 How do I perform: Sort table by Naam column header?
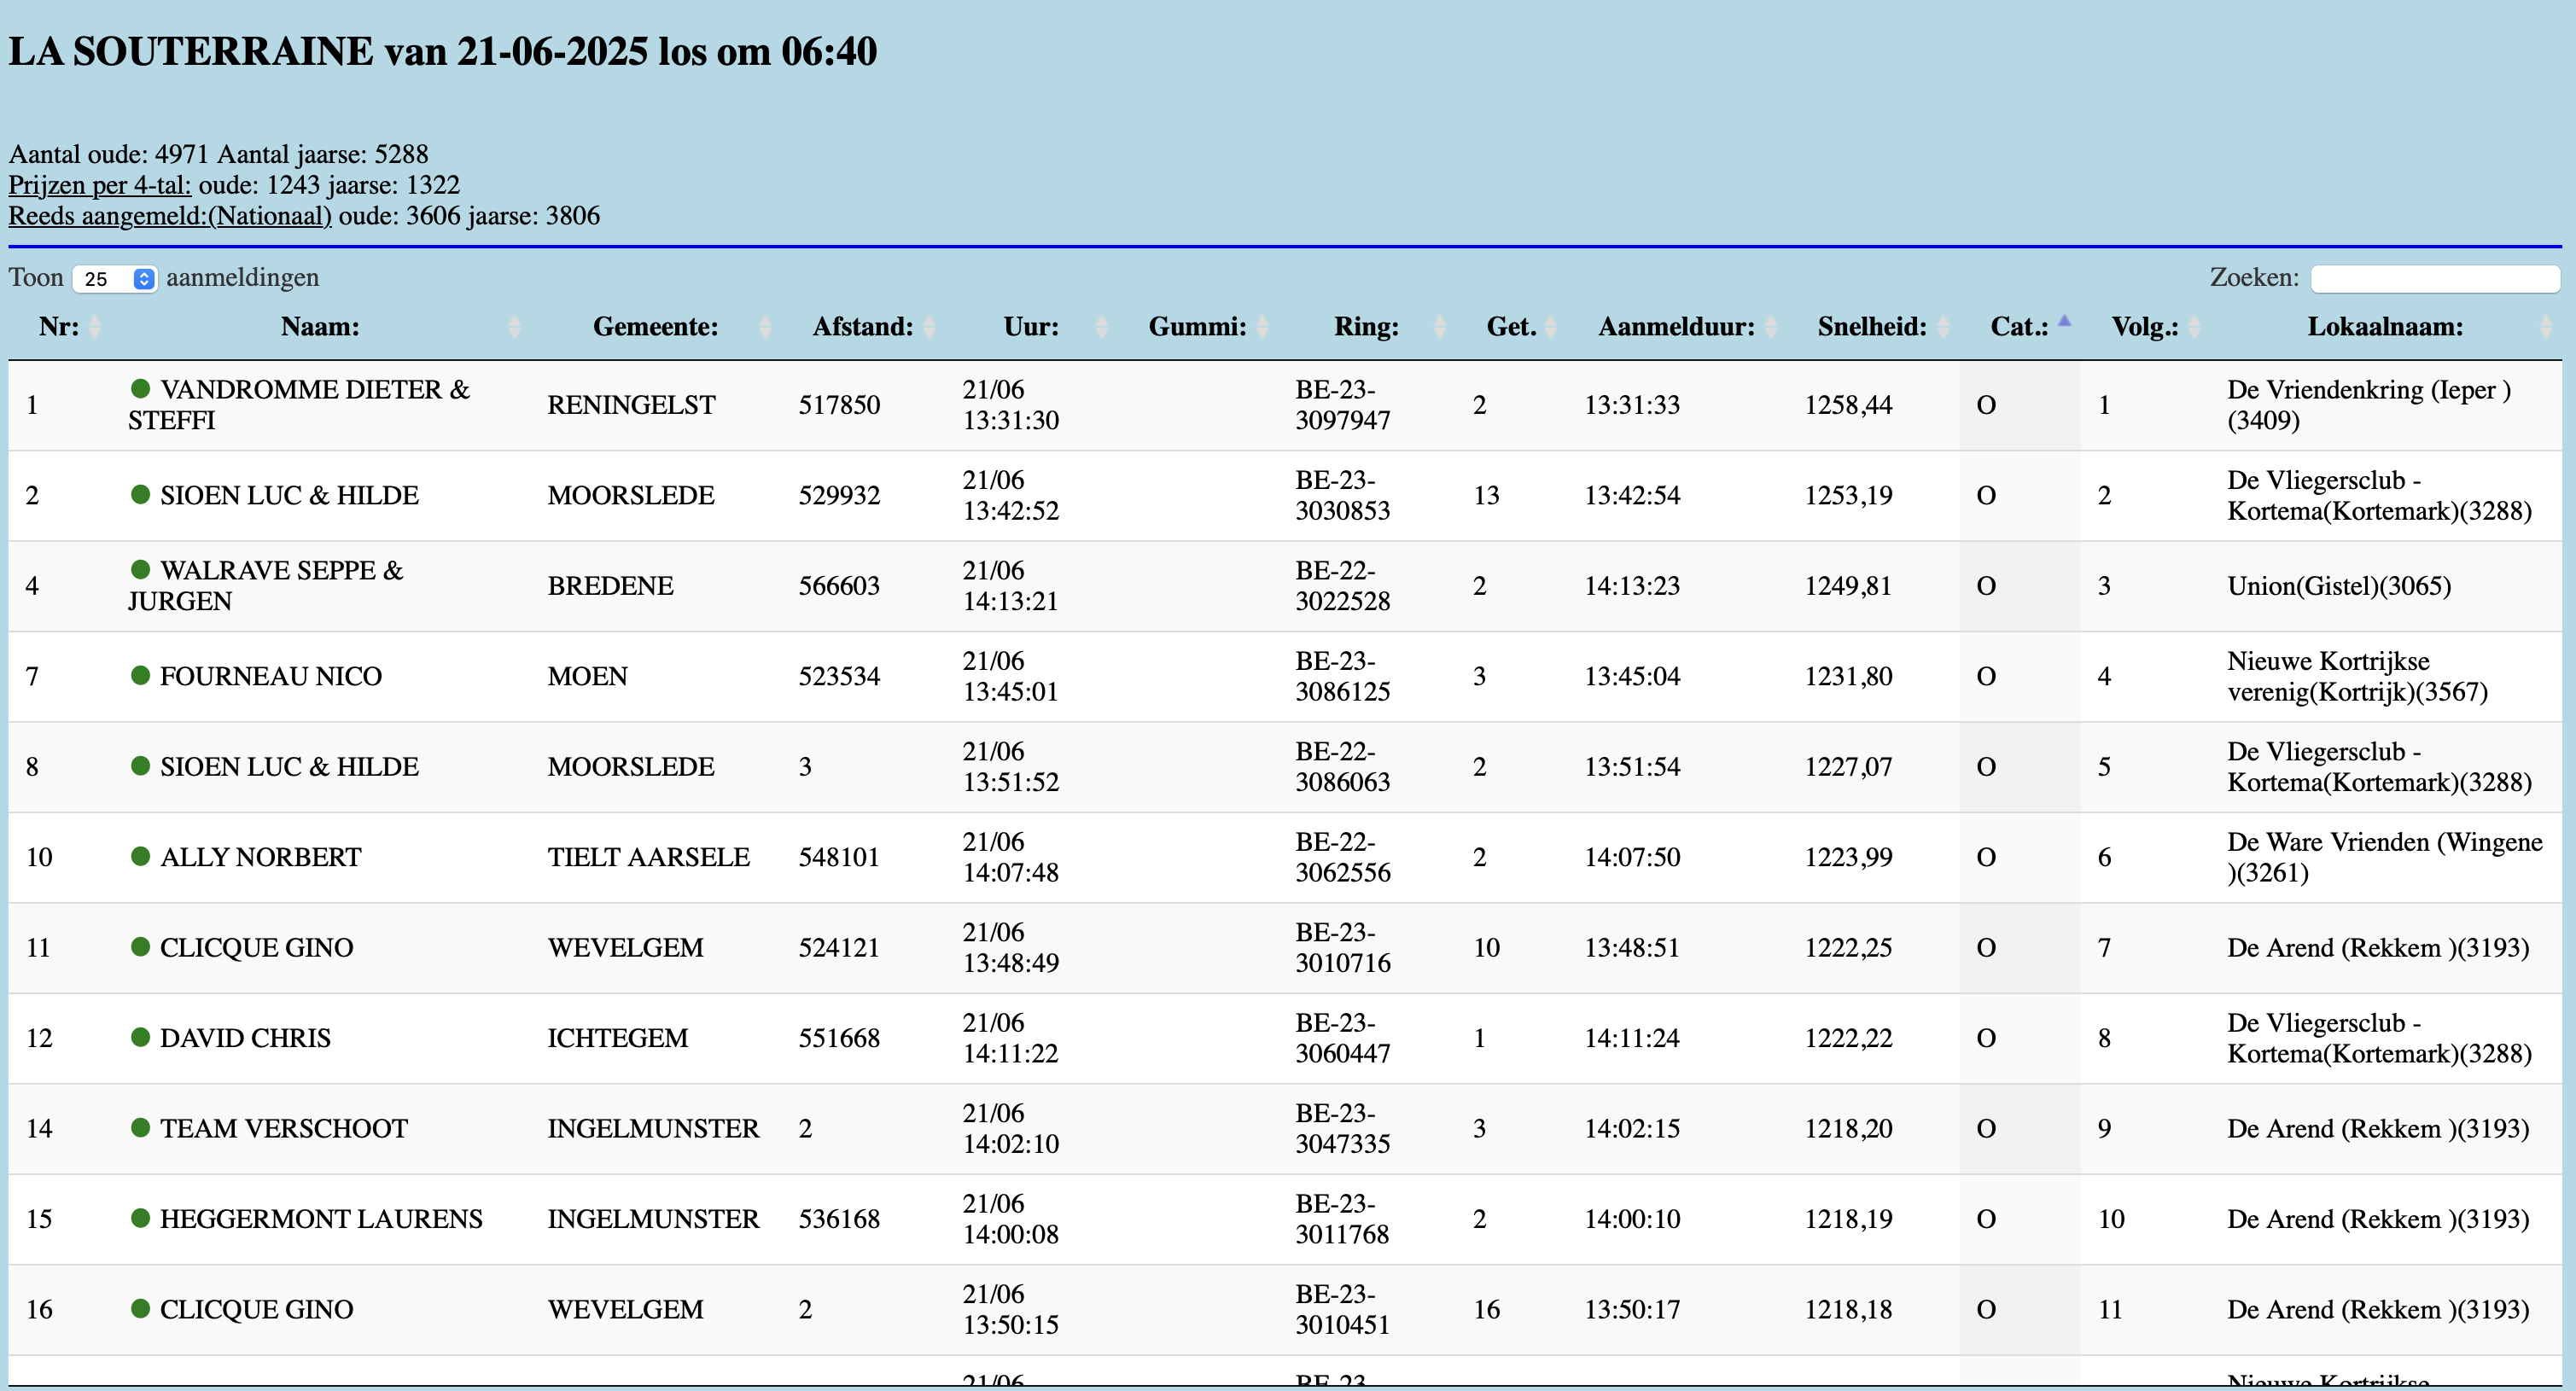320,327
